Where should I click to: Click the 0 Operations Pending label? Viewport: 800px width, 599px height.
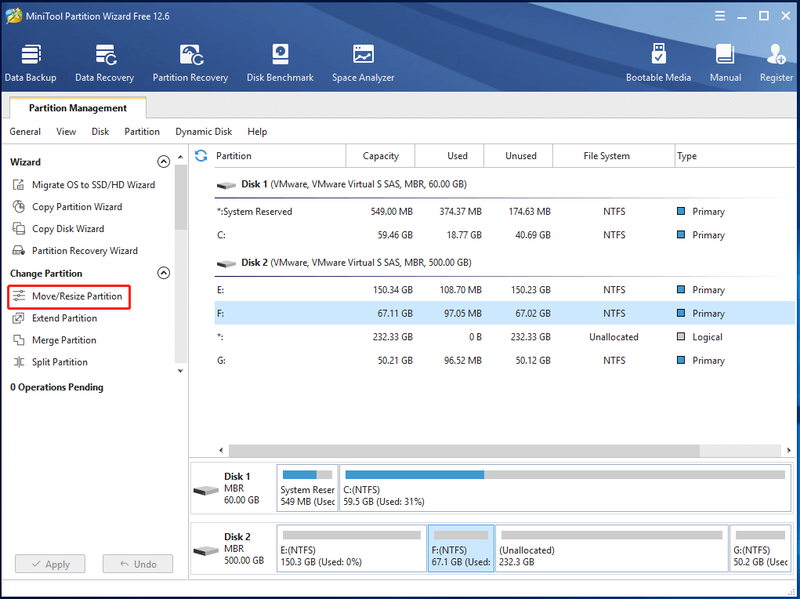(x=57, y=387)
